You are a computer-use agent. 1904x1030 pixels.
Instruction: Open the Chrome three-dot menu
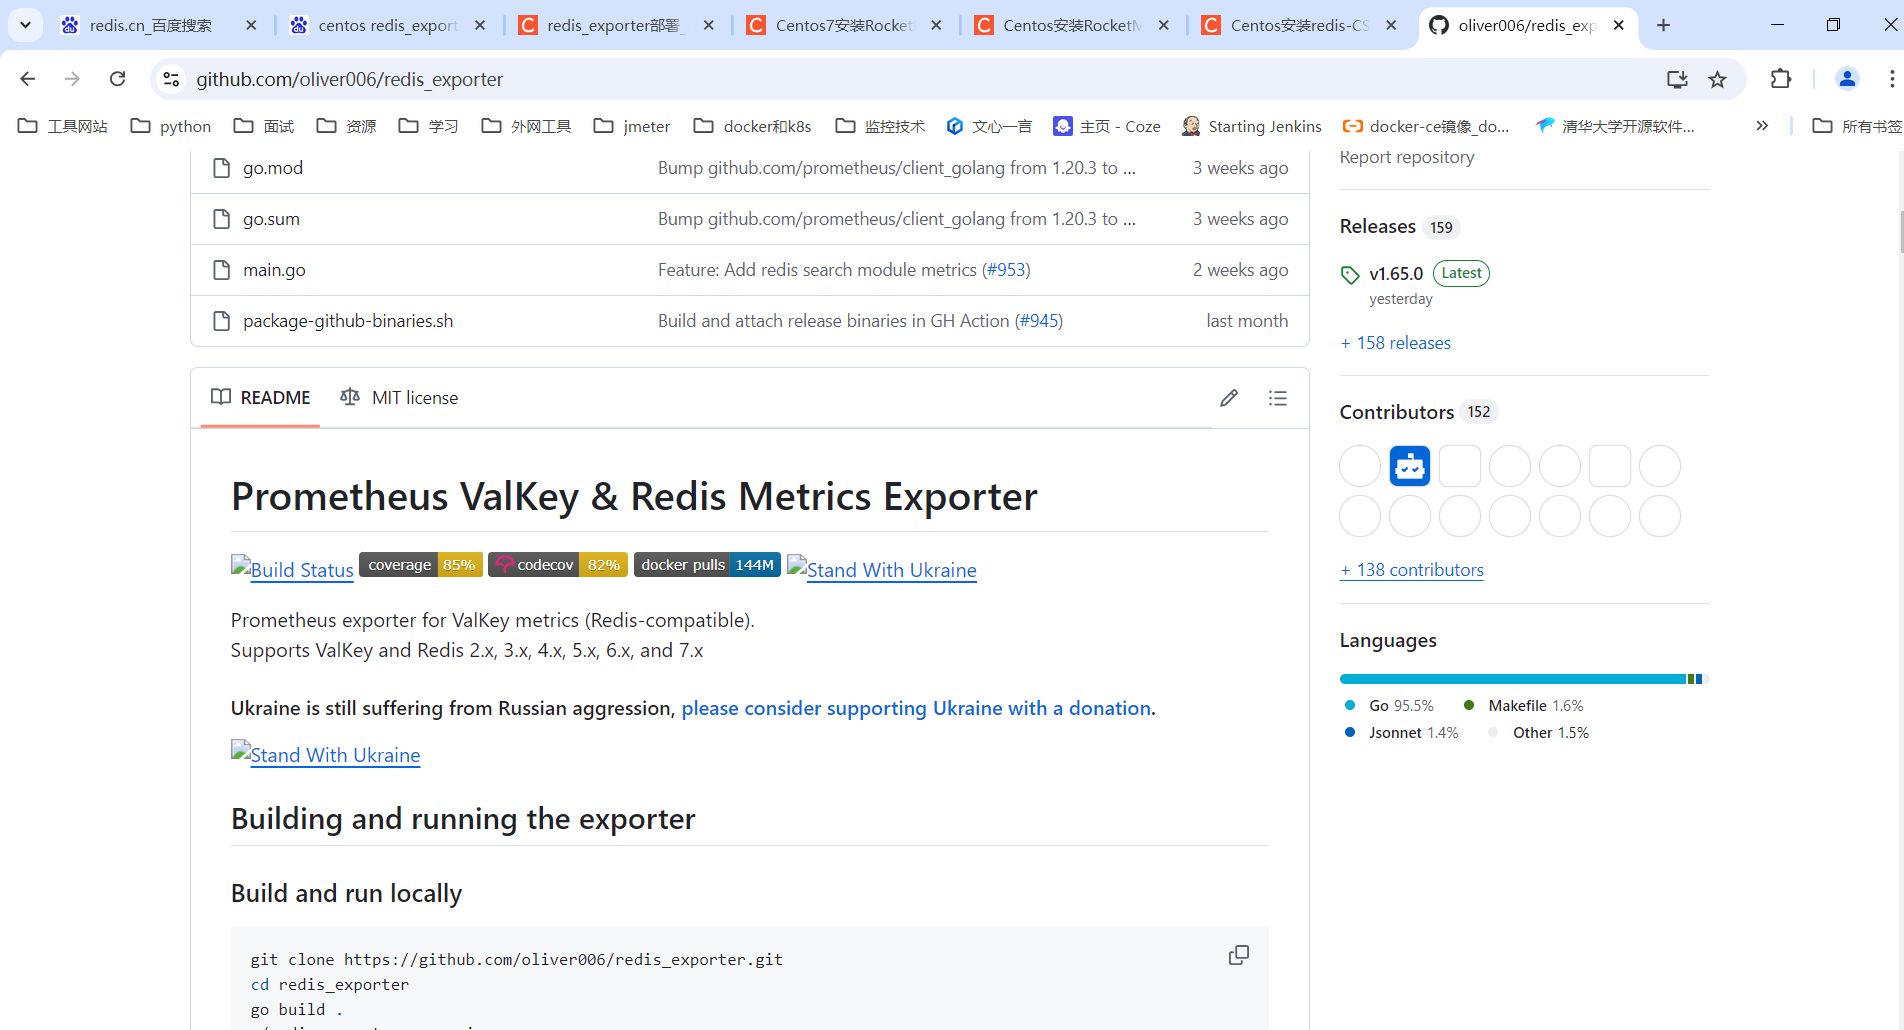click(1891, 79)
